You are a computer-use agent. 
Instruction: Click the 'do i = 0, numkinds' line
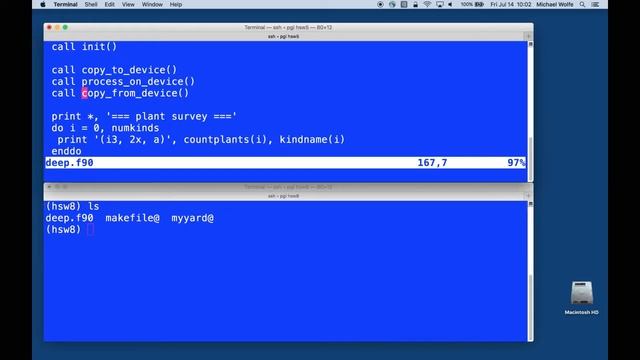[x=105, y=128]
